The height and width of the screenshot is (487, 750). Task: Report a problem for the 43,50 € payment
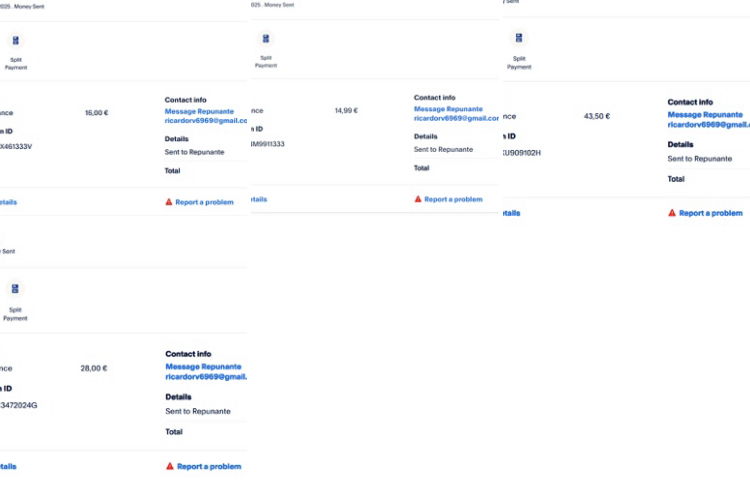(x=706, y=213)
